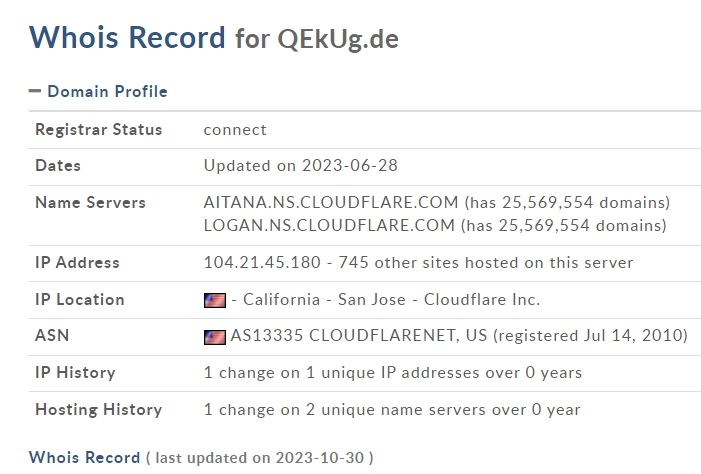
Task: View 745 other sites hosted on server
Action: click(486, 262)
